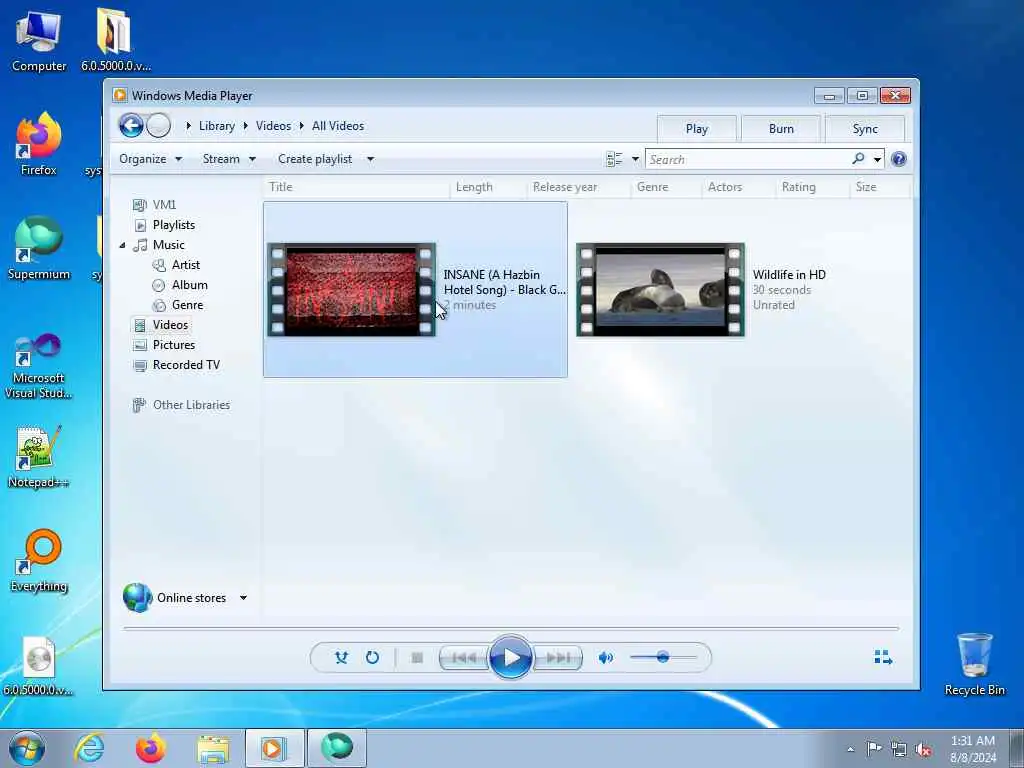
Task: Select the INSANE Hazbin Hotel video thumbnail
Action: pos(351,290)
